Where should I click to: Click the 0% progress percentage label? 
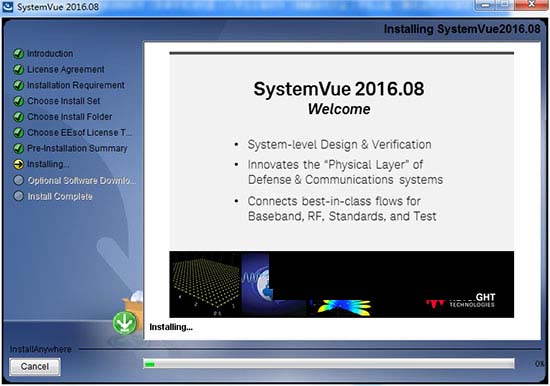pyautogui.click(x=539, y=364)
